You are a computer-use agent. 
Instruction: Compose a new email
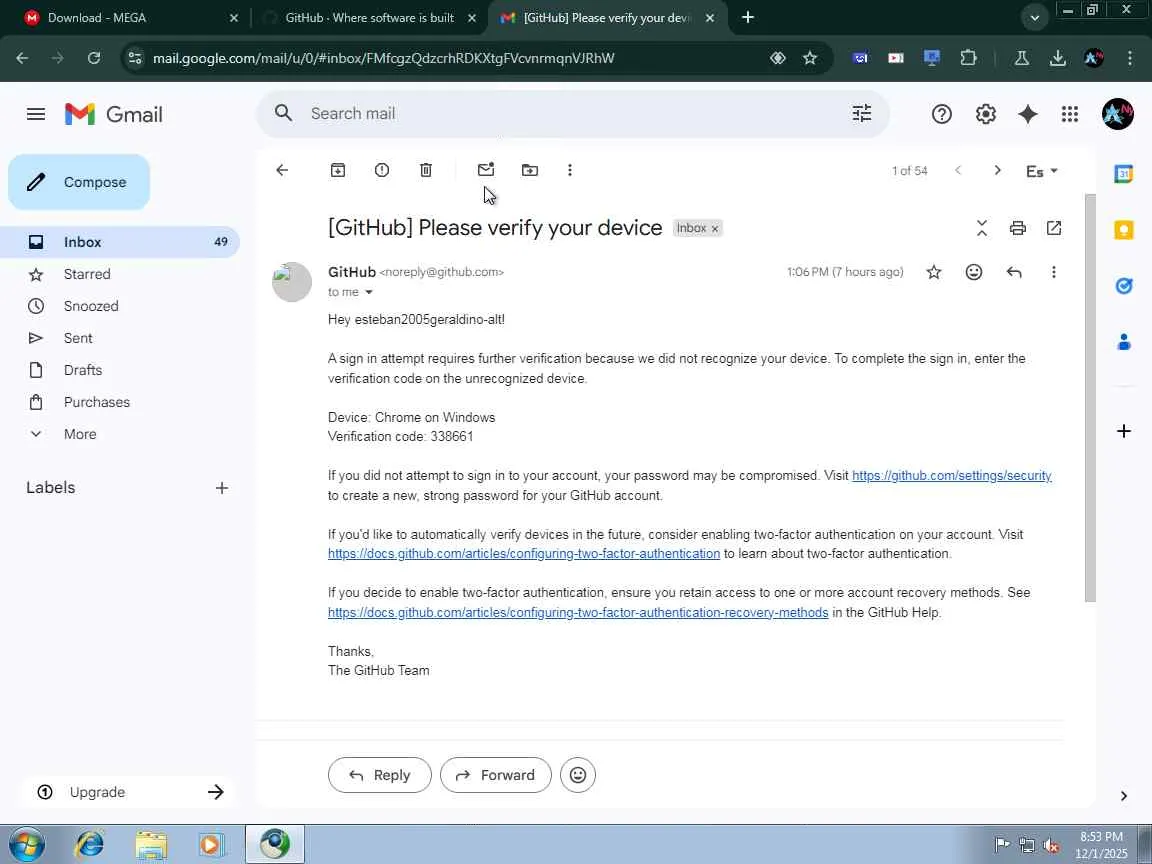(x=79, y=182)
